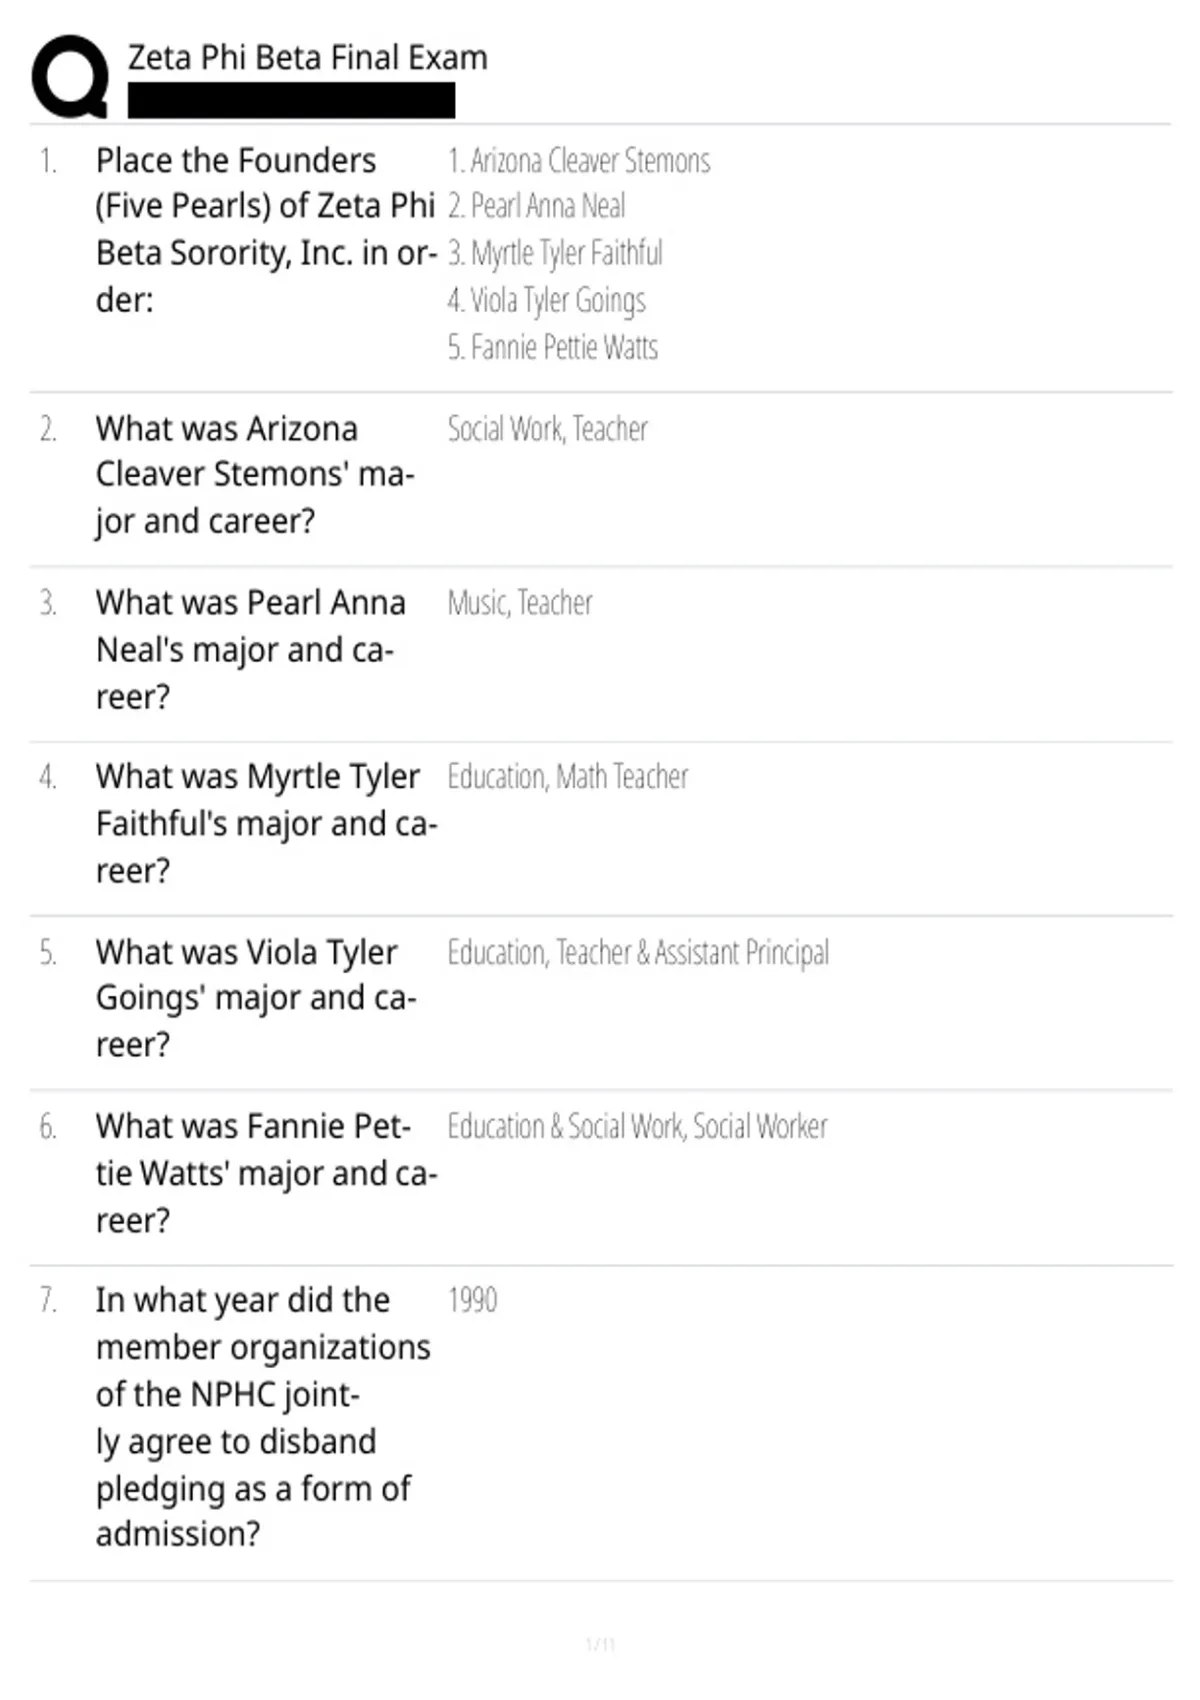Click the answer 1990
The height and width of the screenshot is (1700, 1200).
coord(472,1300)
